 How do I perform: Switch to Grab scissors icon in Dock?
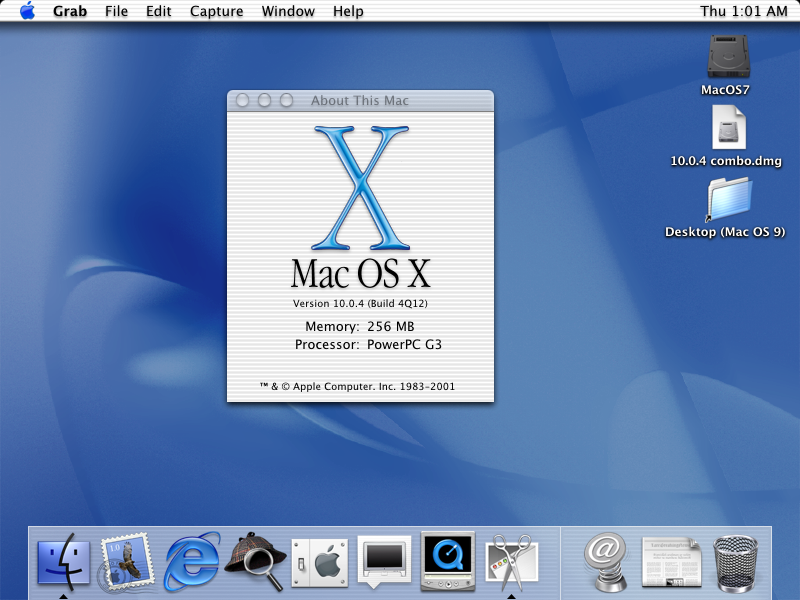click(x=511, y=561)
